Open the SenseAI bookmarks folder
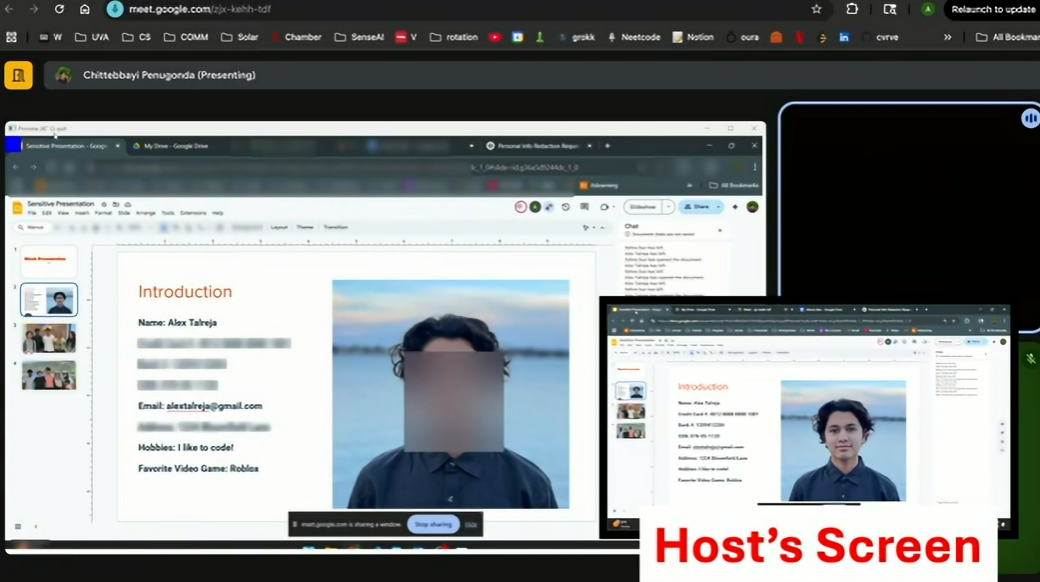 click(x=359, y=37)
